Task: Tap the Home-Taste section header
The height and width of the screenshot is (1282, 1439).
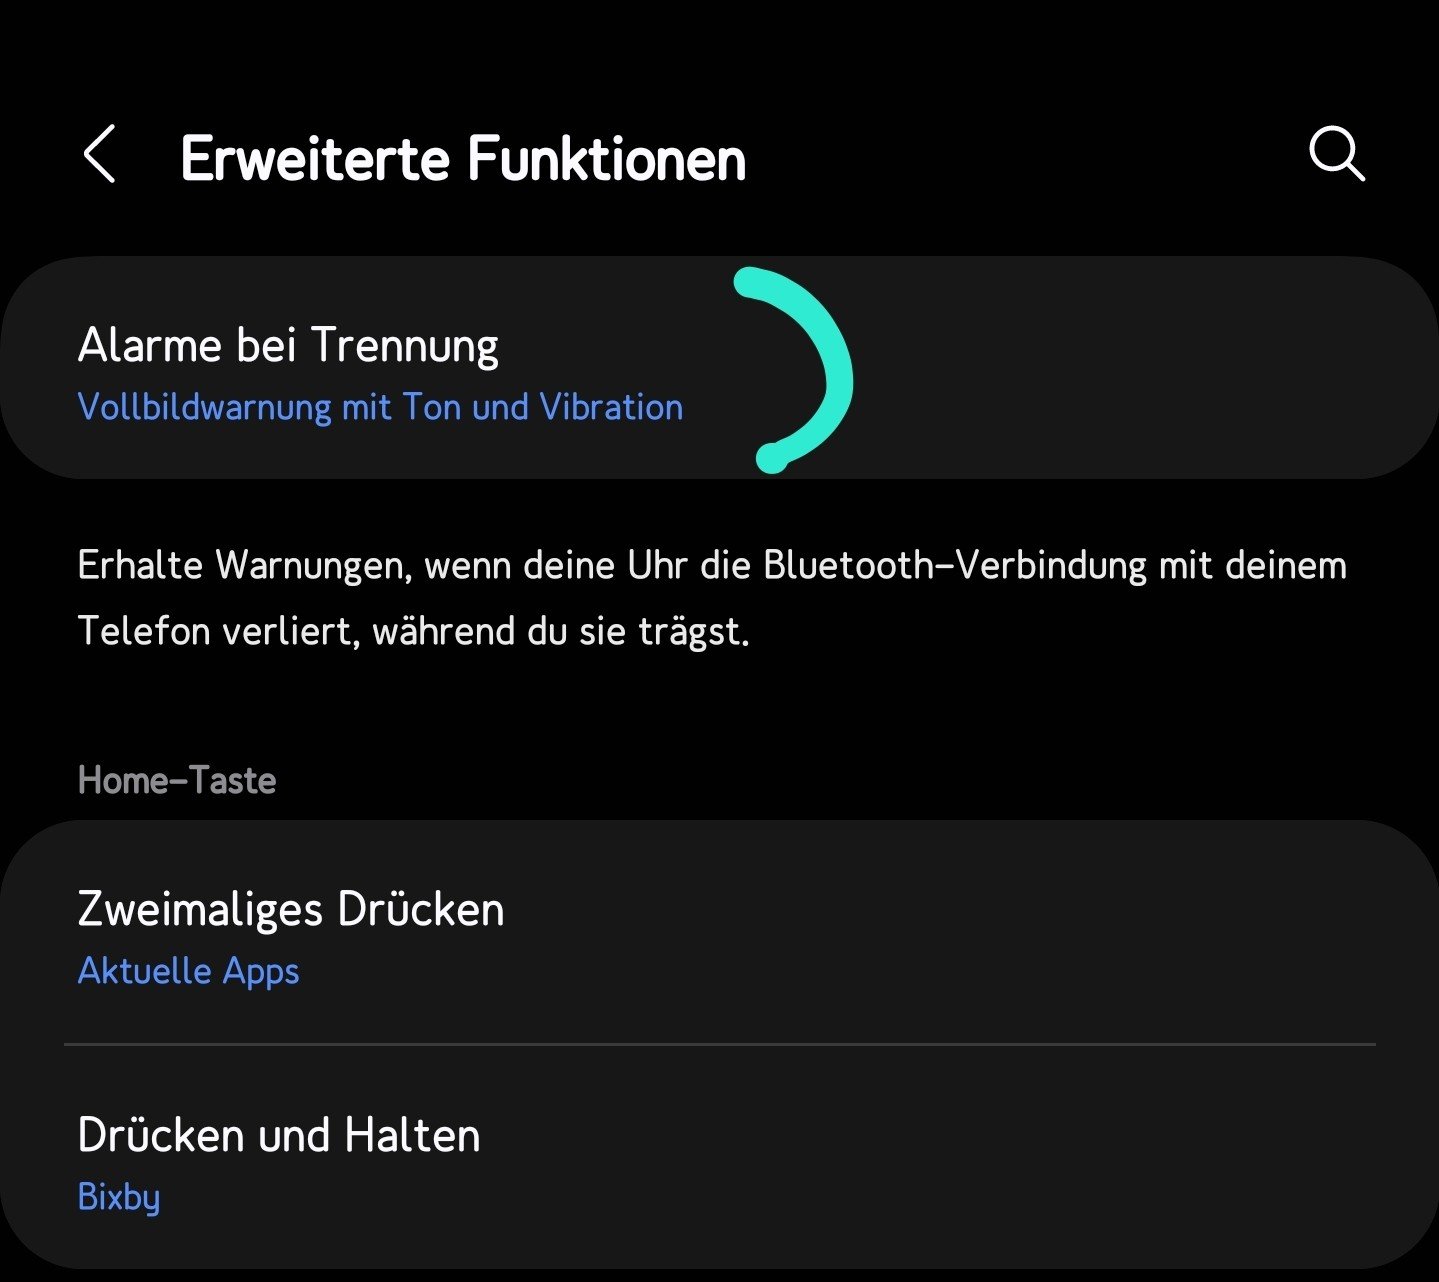Action: point(177,780)
